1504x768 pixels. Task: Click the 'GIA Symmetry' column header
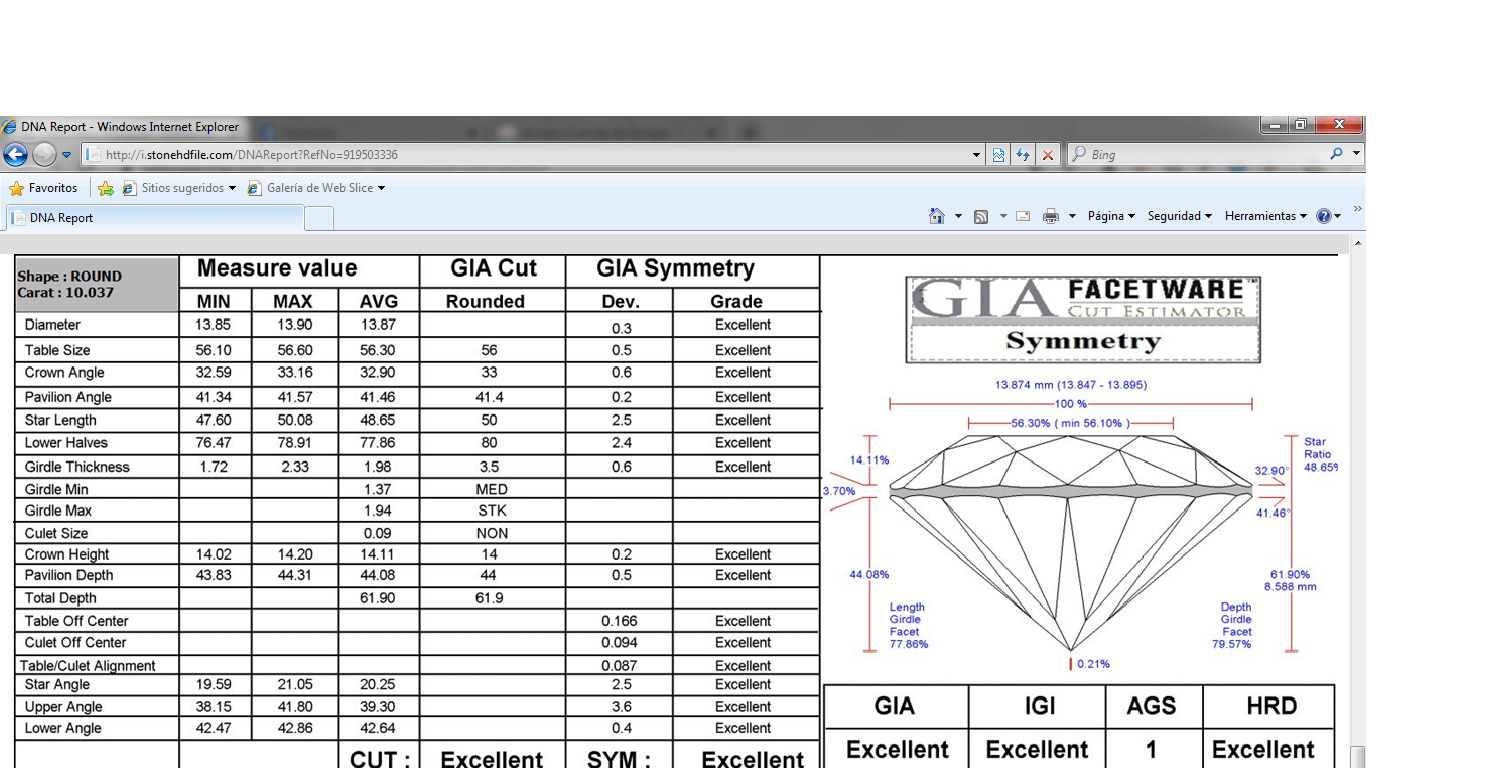point(675,269)
